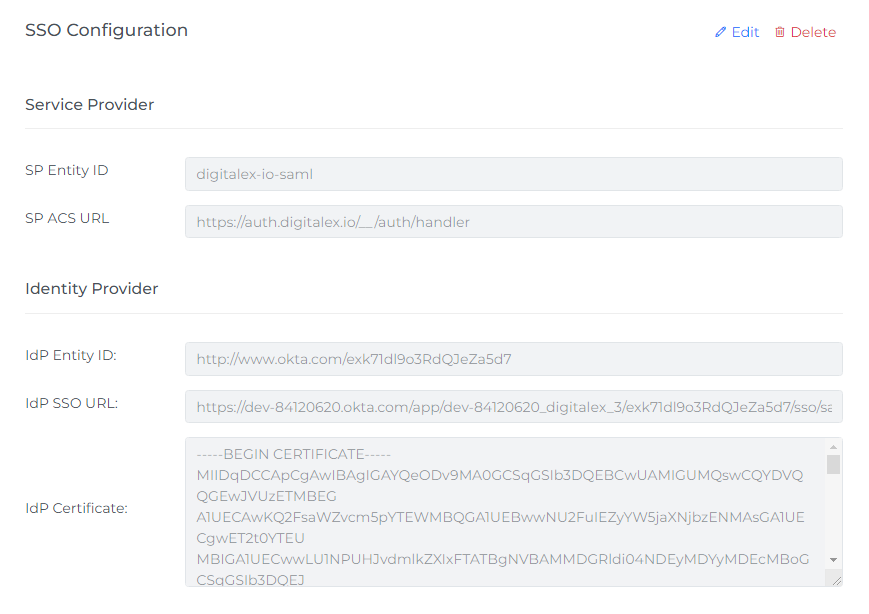Click the pencil icon beside Edit
The height and width of the screenshot is (614, 869).
720,32
